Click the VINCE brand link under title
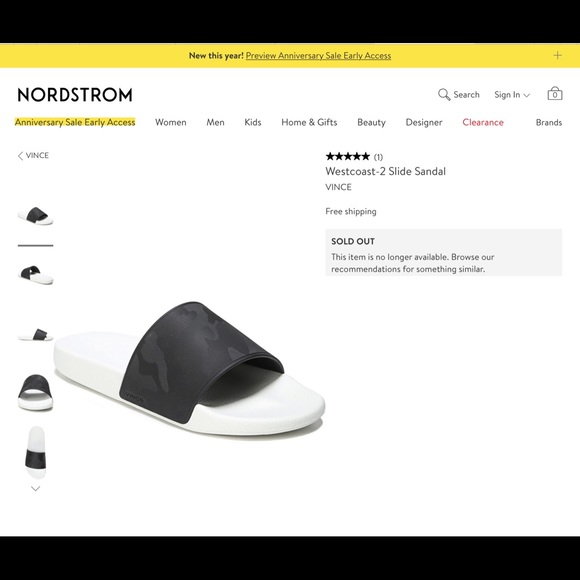The width and height of the screenshot is (580, 580). point(338,187)
